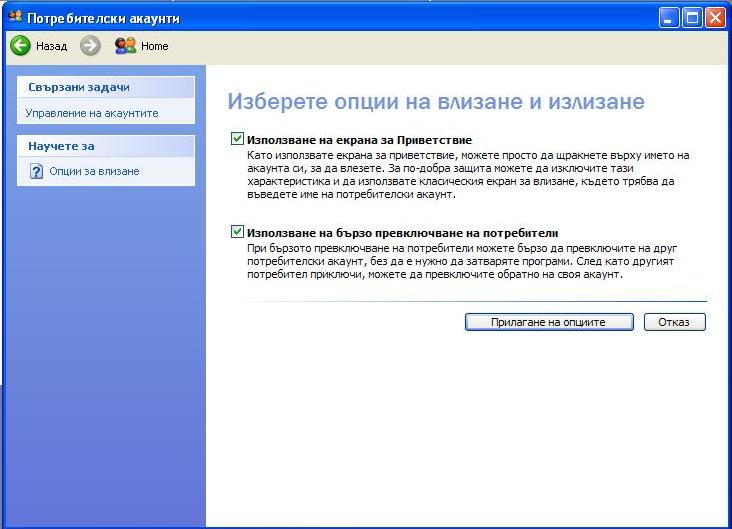Click the "Home" text in the toolbar
This screenshot has width=732, height=529.
pos(154,46)
